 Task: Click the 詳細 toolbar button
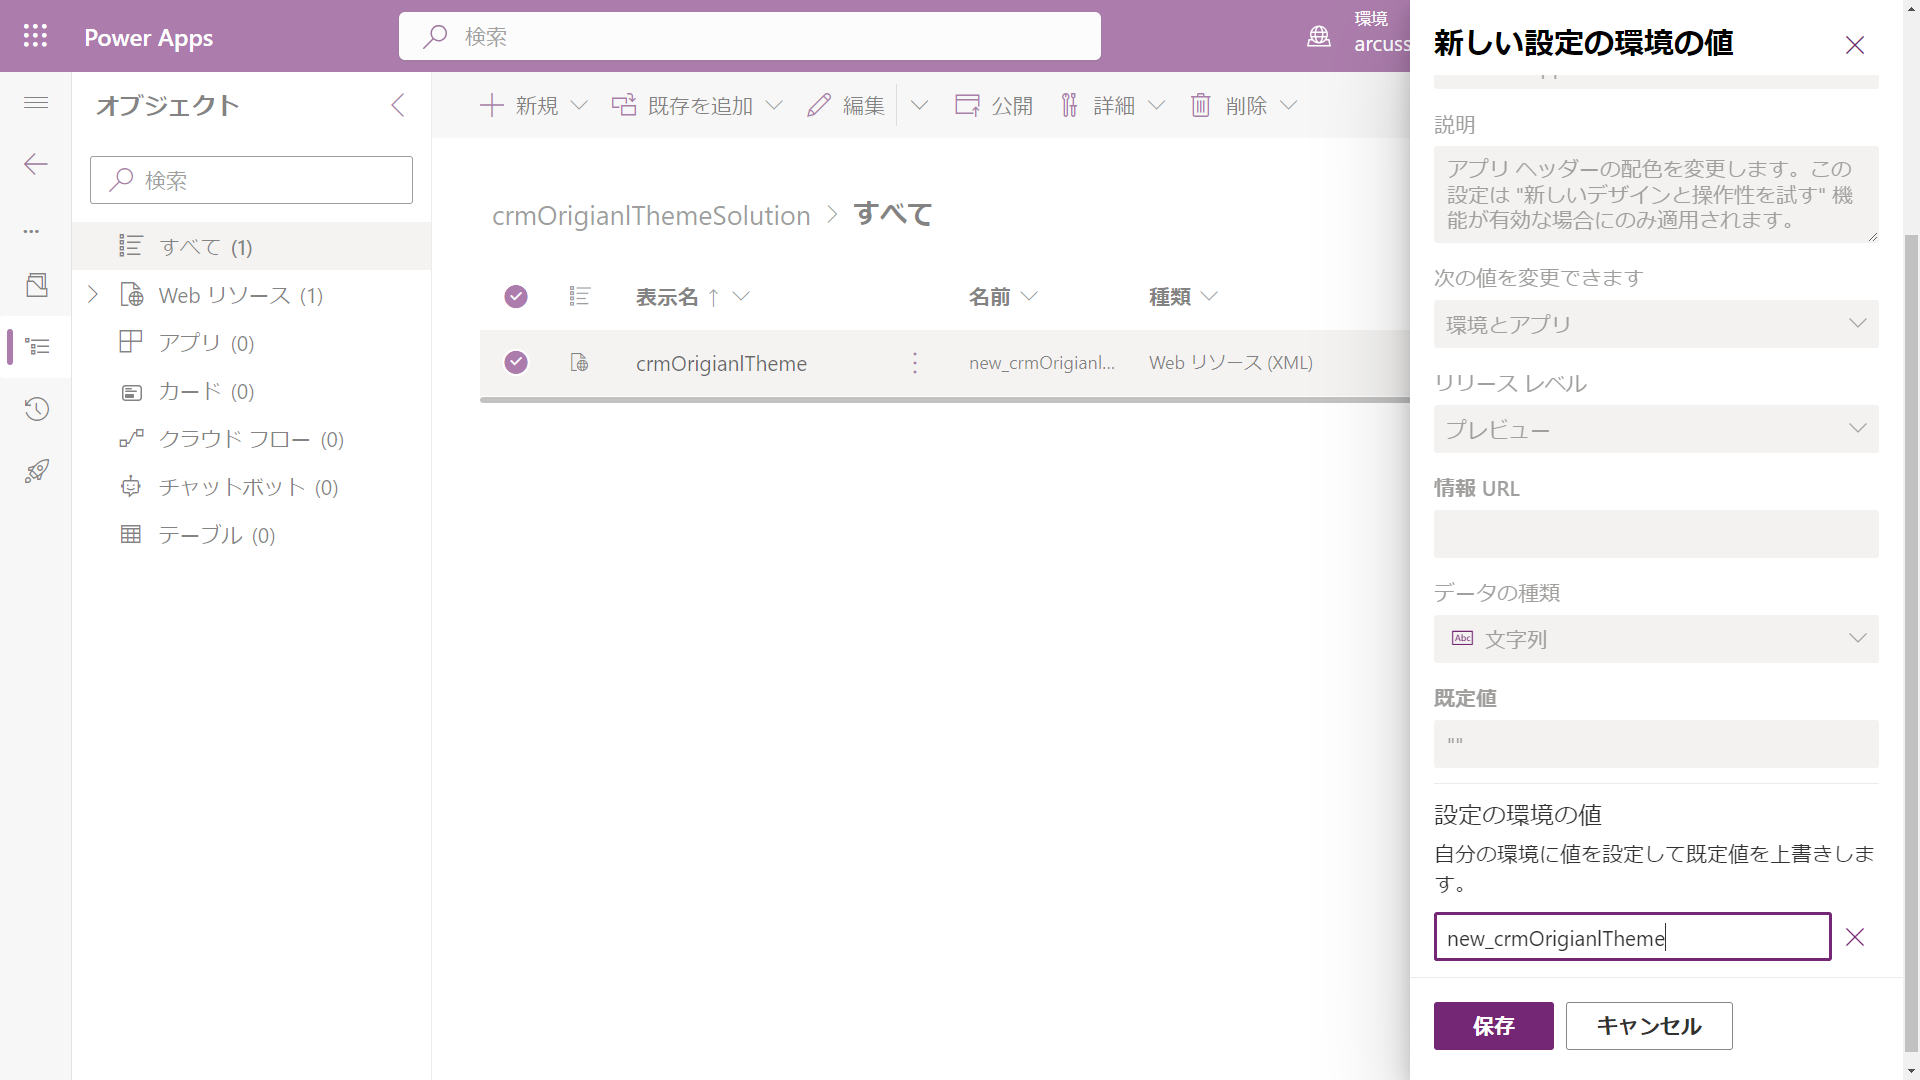[x=1098, y=105]
